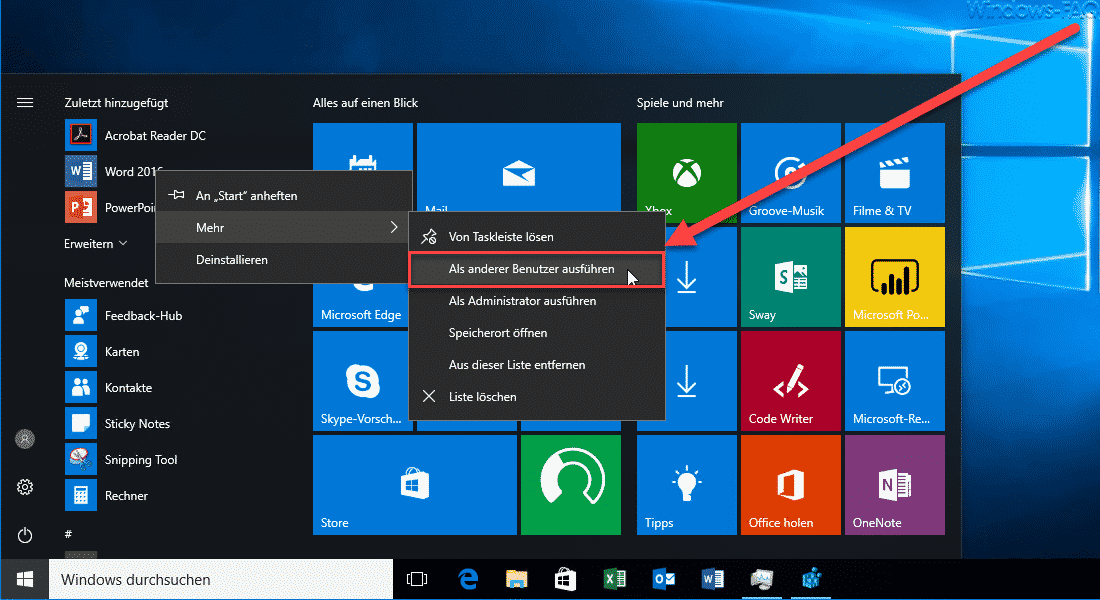Open the hamburger menu at top left
1100x600 pixels.
click(25, 102)
